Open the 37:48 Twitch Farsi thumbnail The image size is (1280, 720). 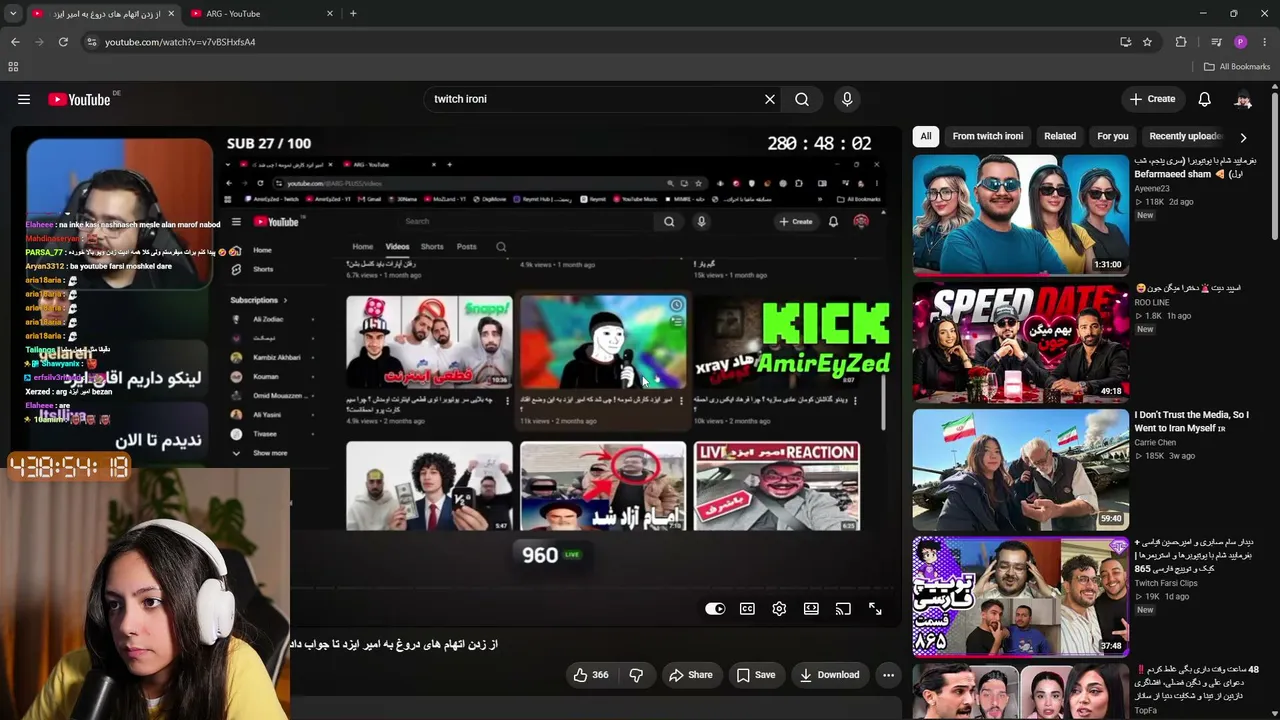pos(1020,597)
